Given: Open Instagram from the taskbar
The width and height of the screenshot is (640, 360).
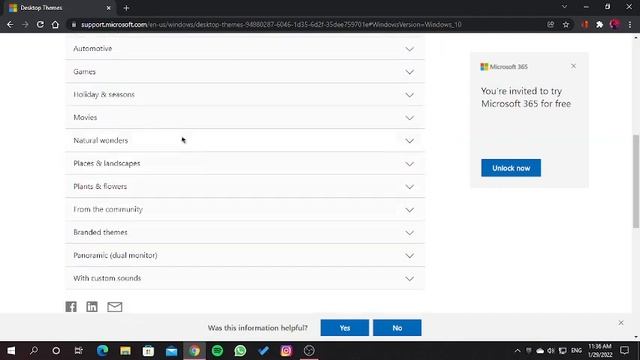Looking at the screenshot, I should (x=286, y=351).
